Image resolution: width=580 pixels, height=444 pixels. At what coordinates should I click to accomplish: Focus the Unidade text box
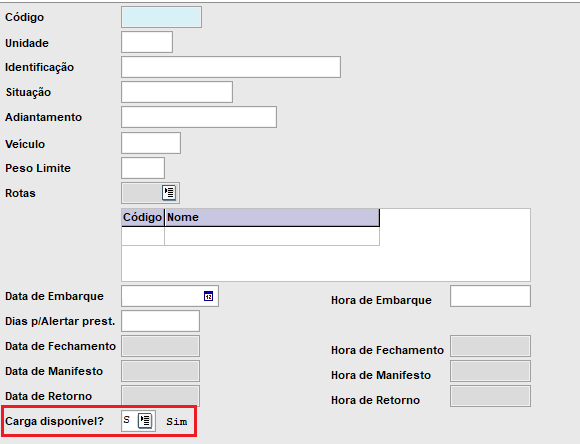pyautogui.click(x=147, y=42)
